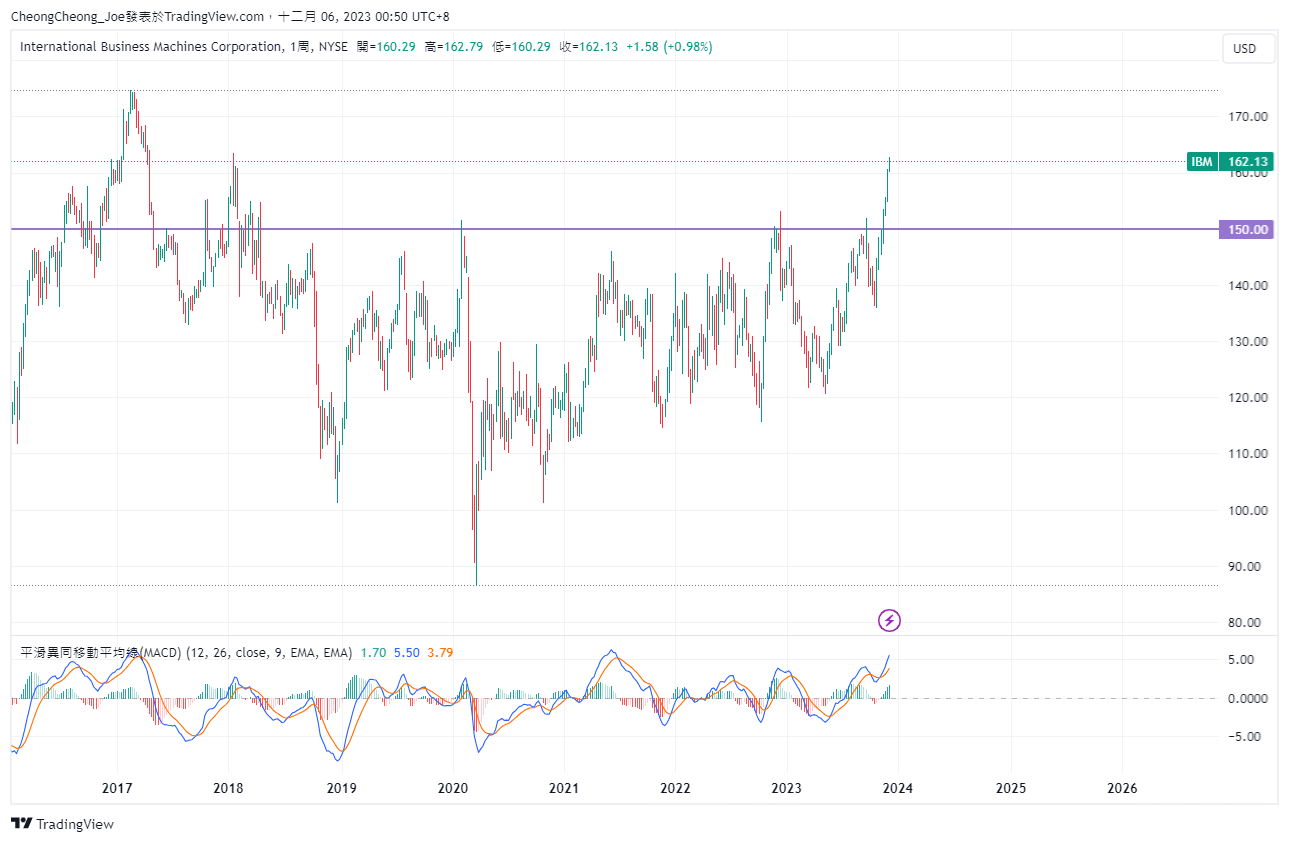Click the 2020 label on time axis
The height and width of the screenshot is (843, 1289).
tap(453, 788)
